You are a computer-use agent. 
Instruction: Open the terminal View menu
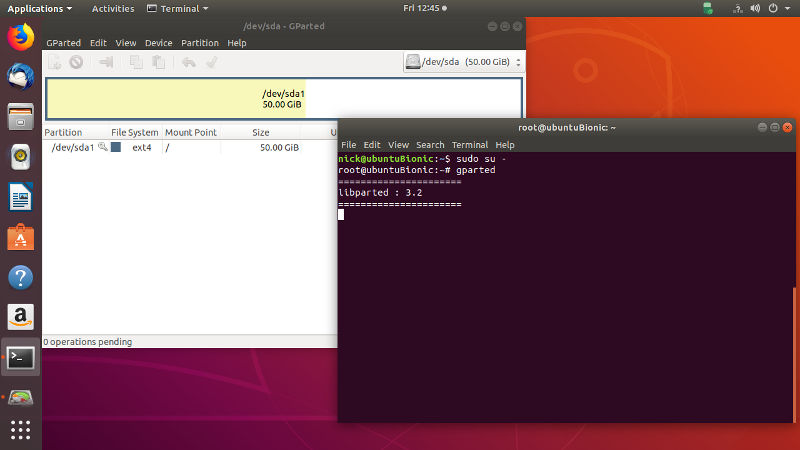(x=398, y=145)
